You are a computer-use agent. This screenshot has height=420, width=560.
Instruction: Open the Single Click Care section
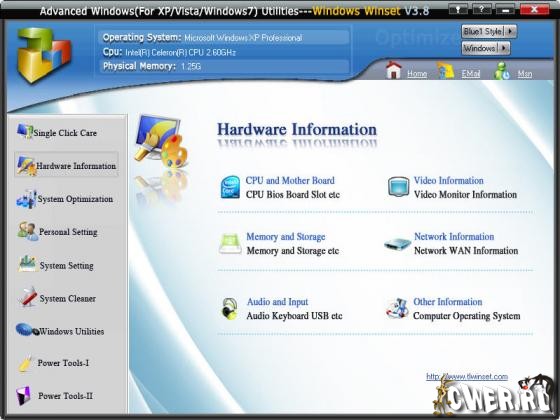[x=65, y=133]
